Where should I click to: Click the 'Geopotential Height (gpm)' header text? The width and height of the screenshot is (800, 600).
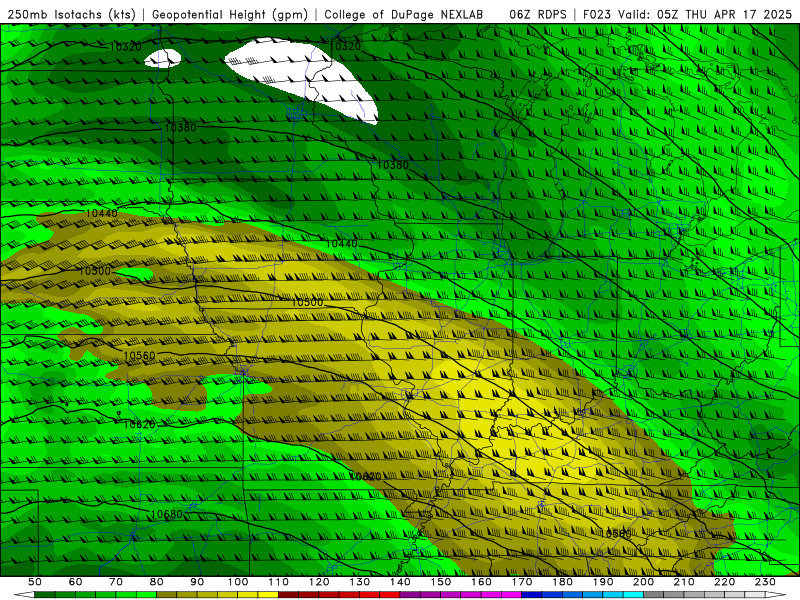click(x=230, y=14)
